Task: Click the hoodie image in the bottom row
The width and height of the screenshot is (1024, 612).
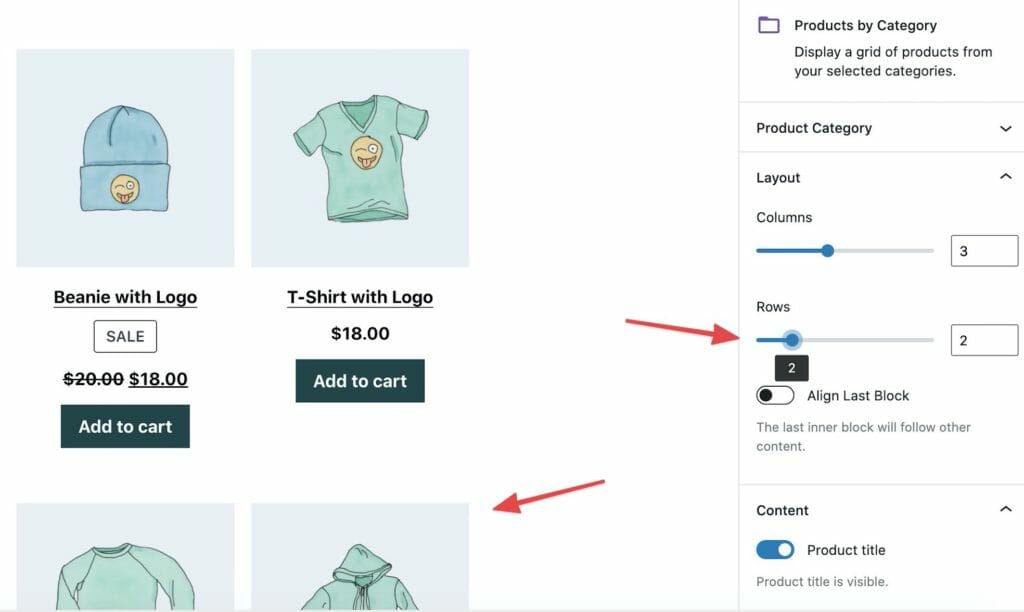Action: pyautogui.click(x=360, y=560)
